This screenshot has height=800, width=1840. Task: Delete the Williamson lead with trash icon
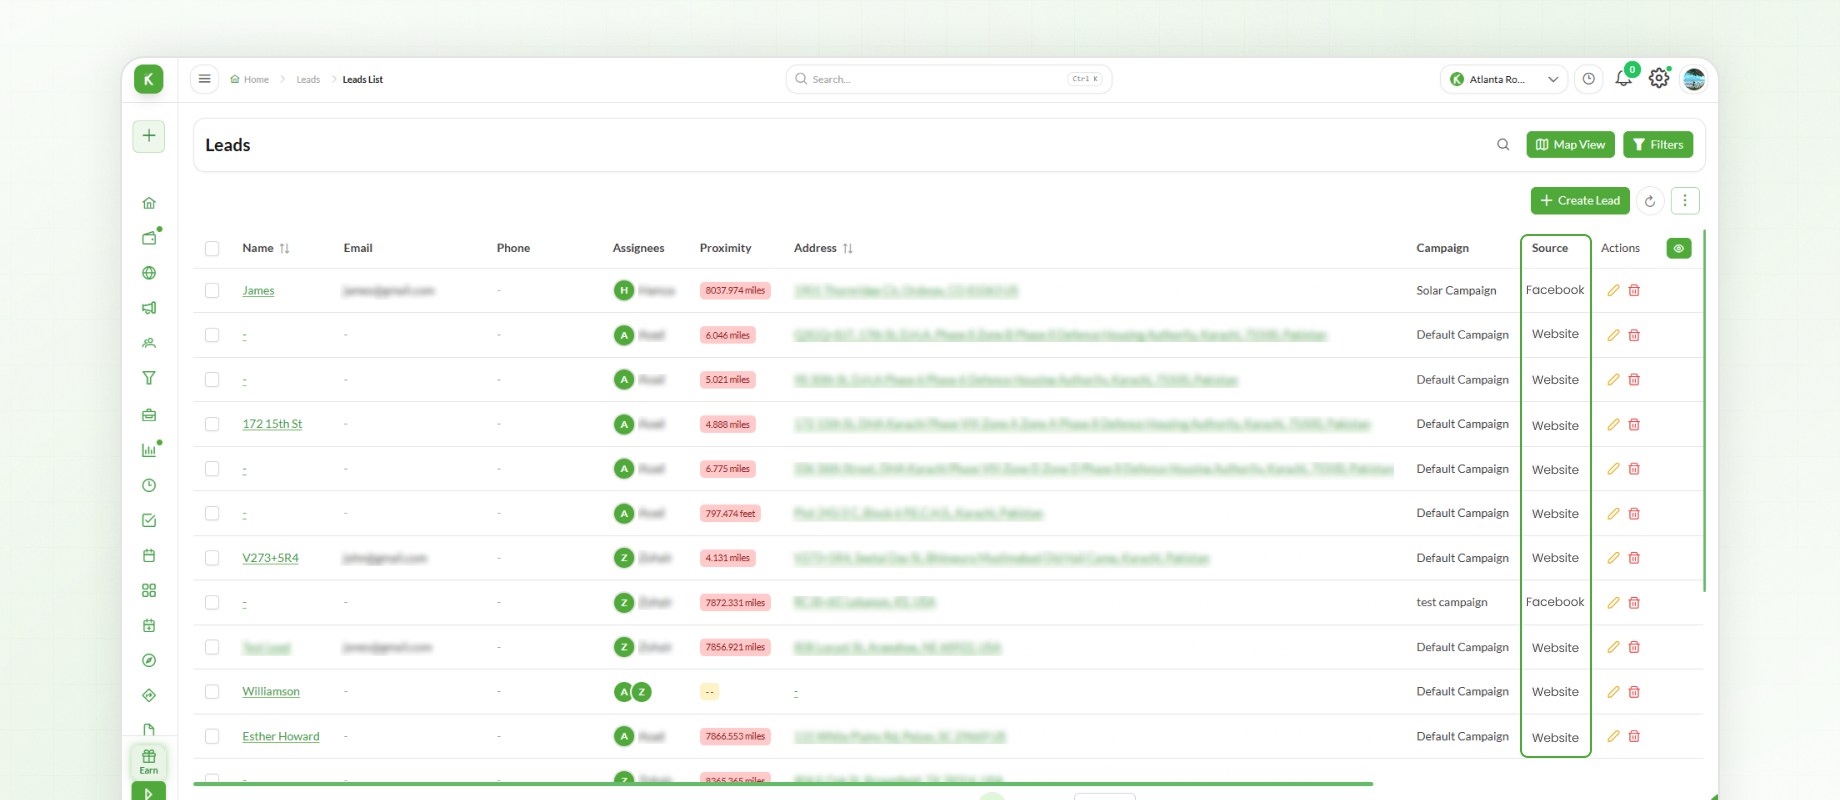click(x=1634, y=692)
